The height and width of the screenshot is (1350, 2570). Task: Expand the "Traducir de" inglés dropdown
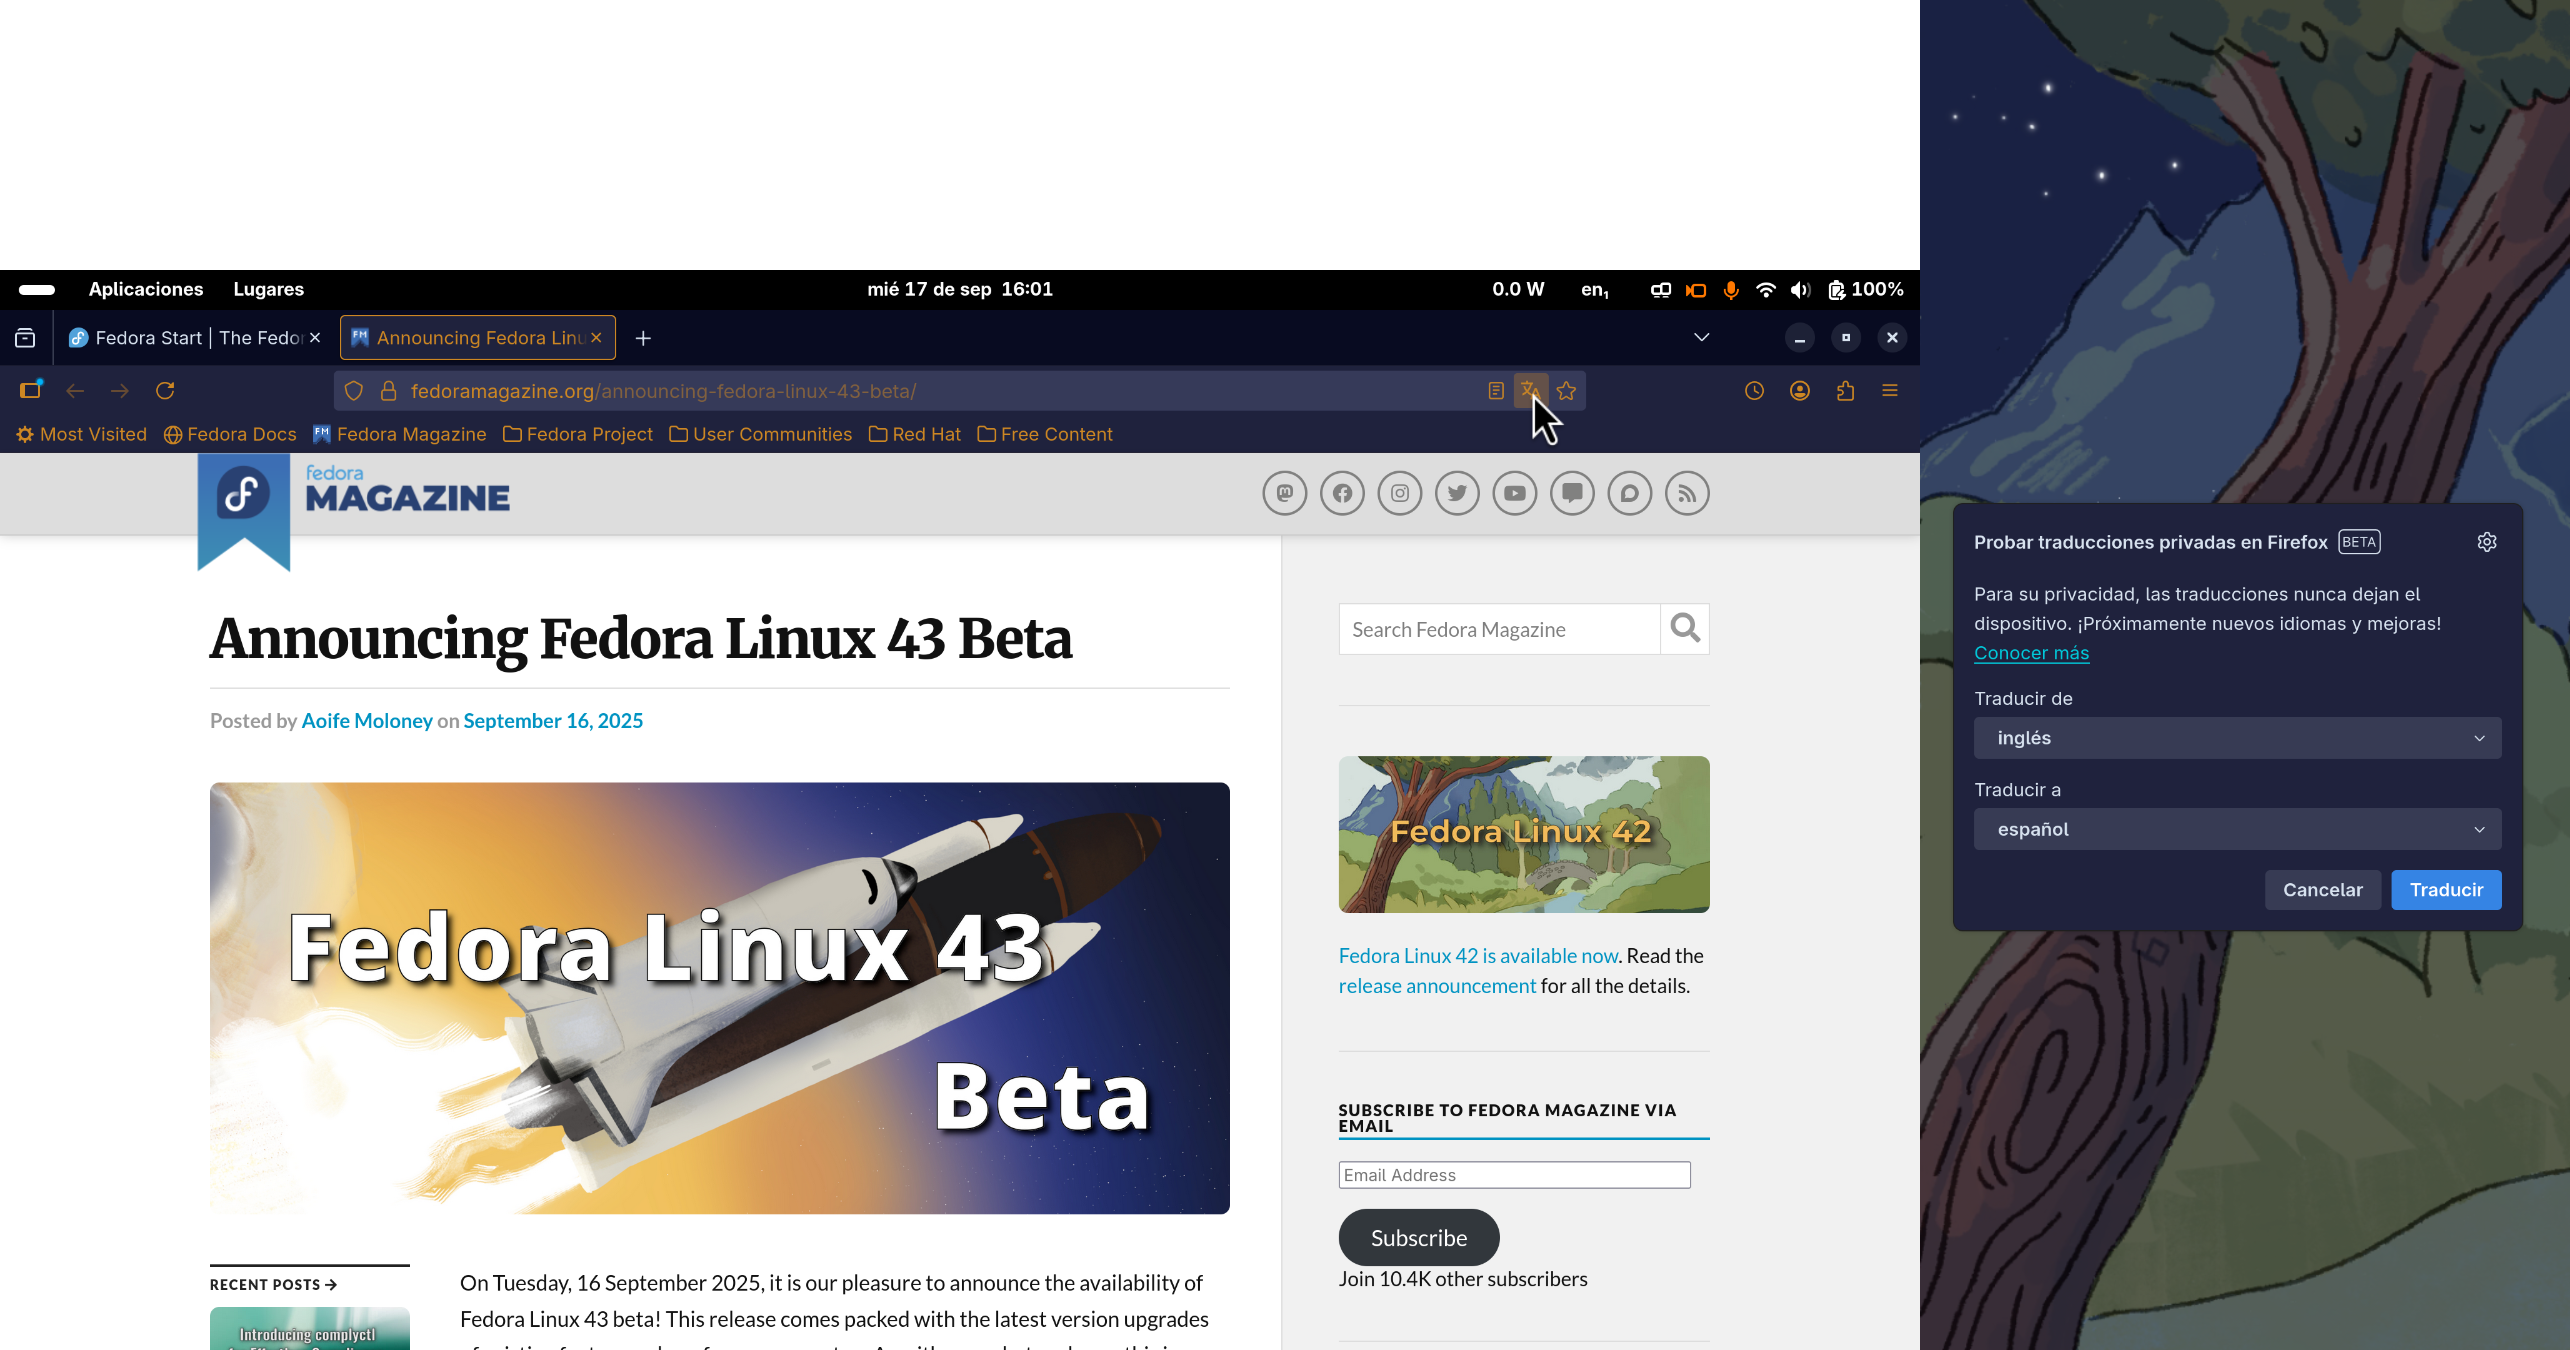(x=2237, y=738)
